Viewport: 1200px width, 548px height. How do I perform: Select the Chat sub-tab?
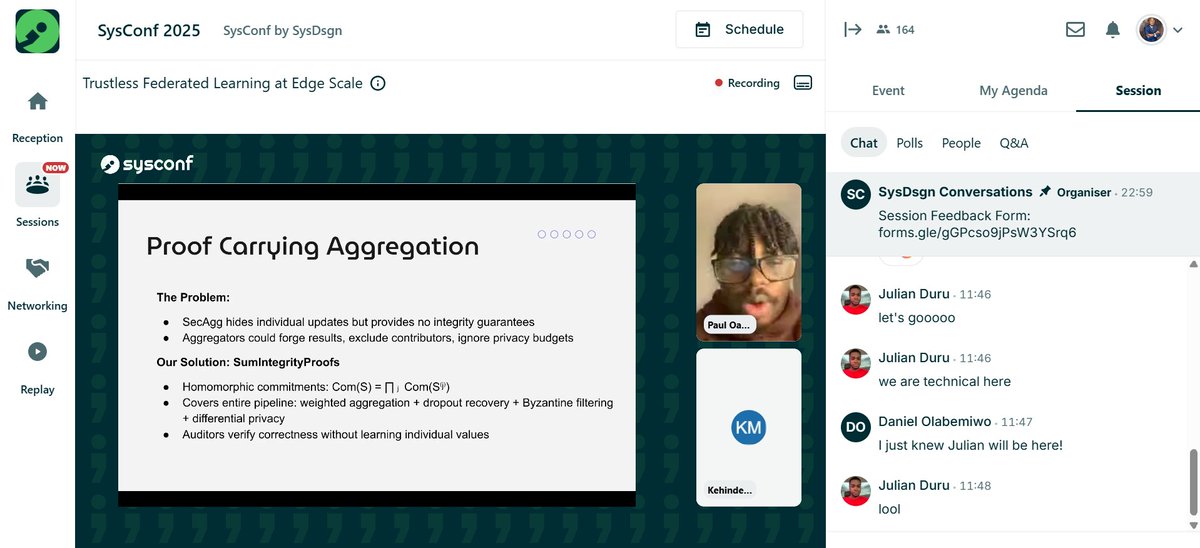864,143
